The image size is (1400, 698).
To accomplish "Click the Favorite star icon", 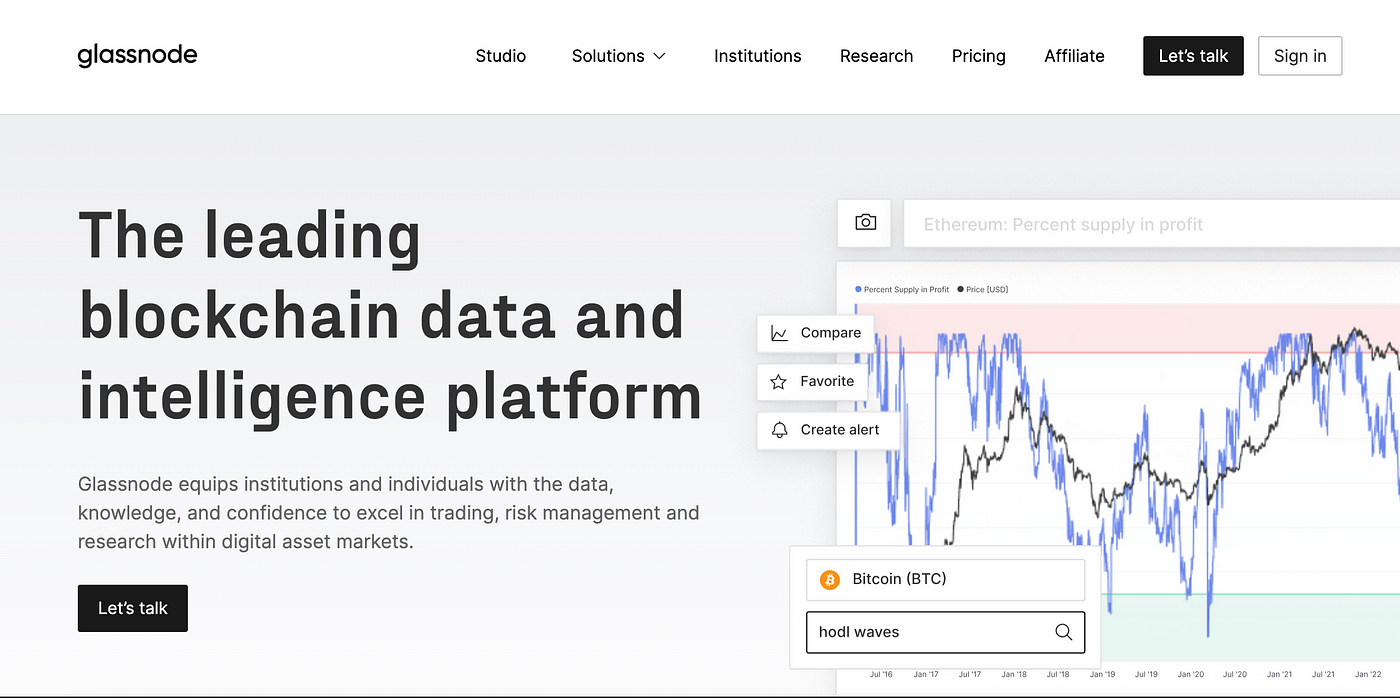I will (779, 381).
